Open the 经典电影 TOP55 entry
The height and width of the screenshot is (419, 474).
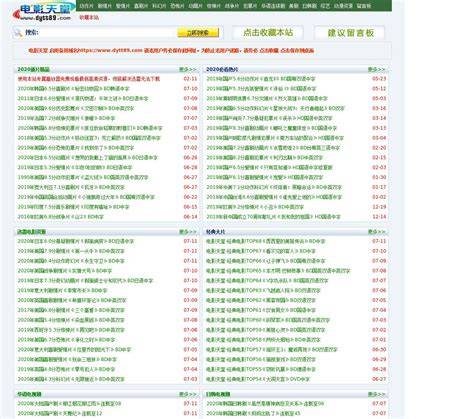pos(261,369)
